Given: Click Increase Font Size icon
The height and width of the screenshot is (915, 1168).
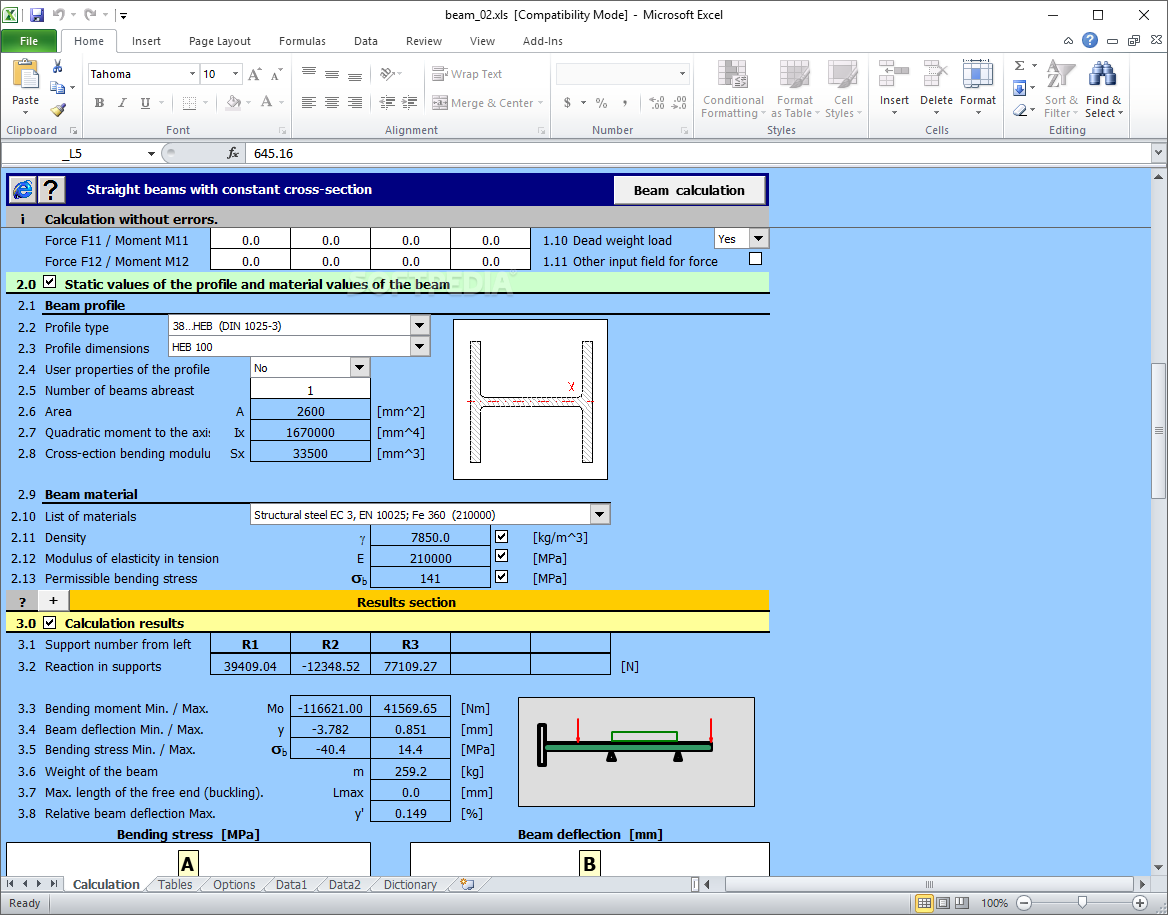Looking at the screenshot, I should pos(255,75).
